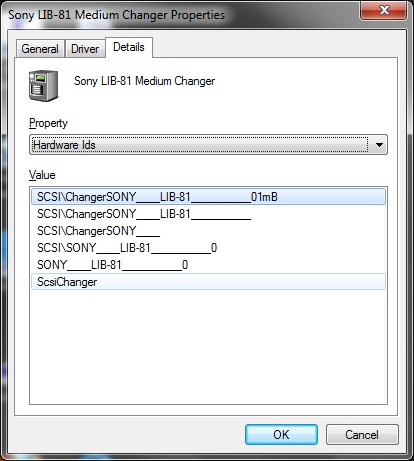Select the Details tab
The image size is (414, 461).
(x=129, y=47)
